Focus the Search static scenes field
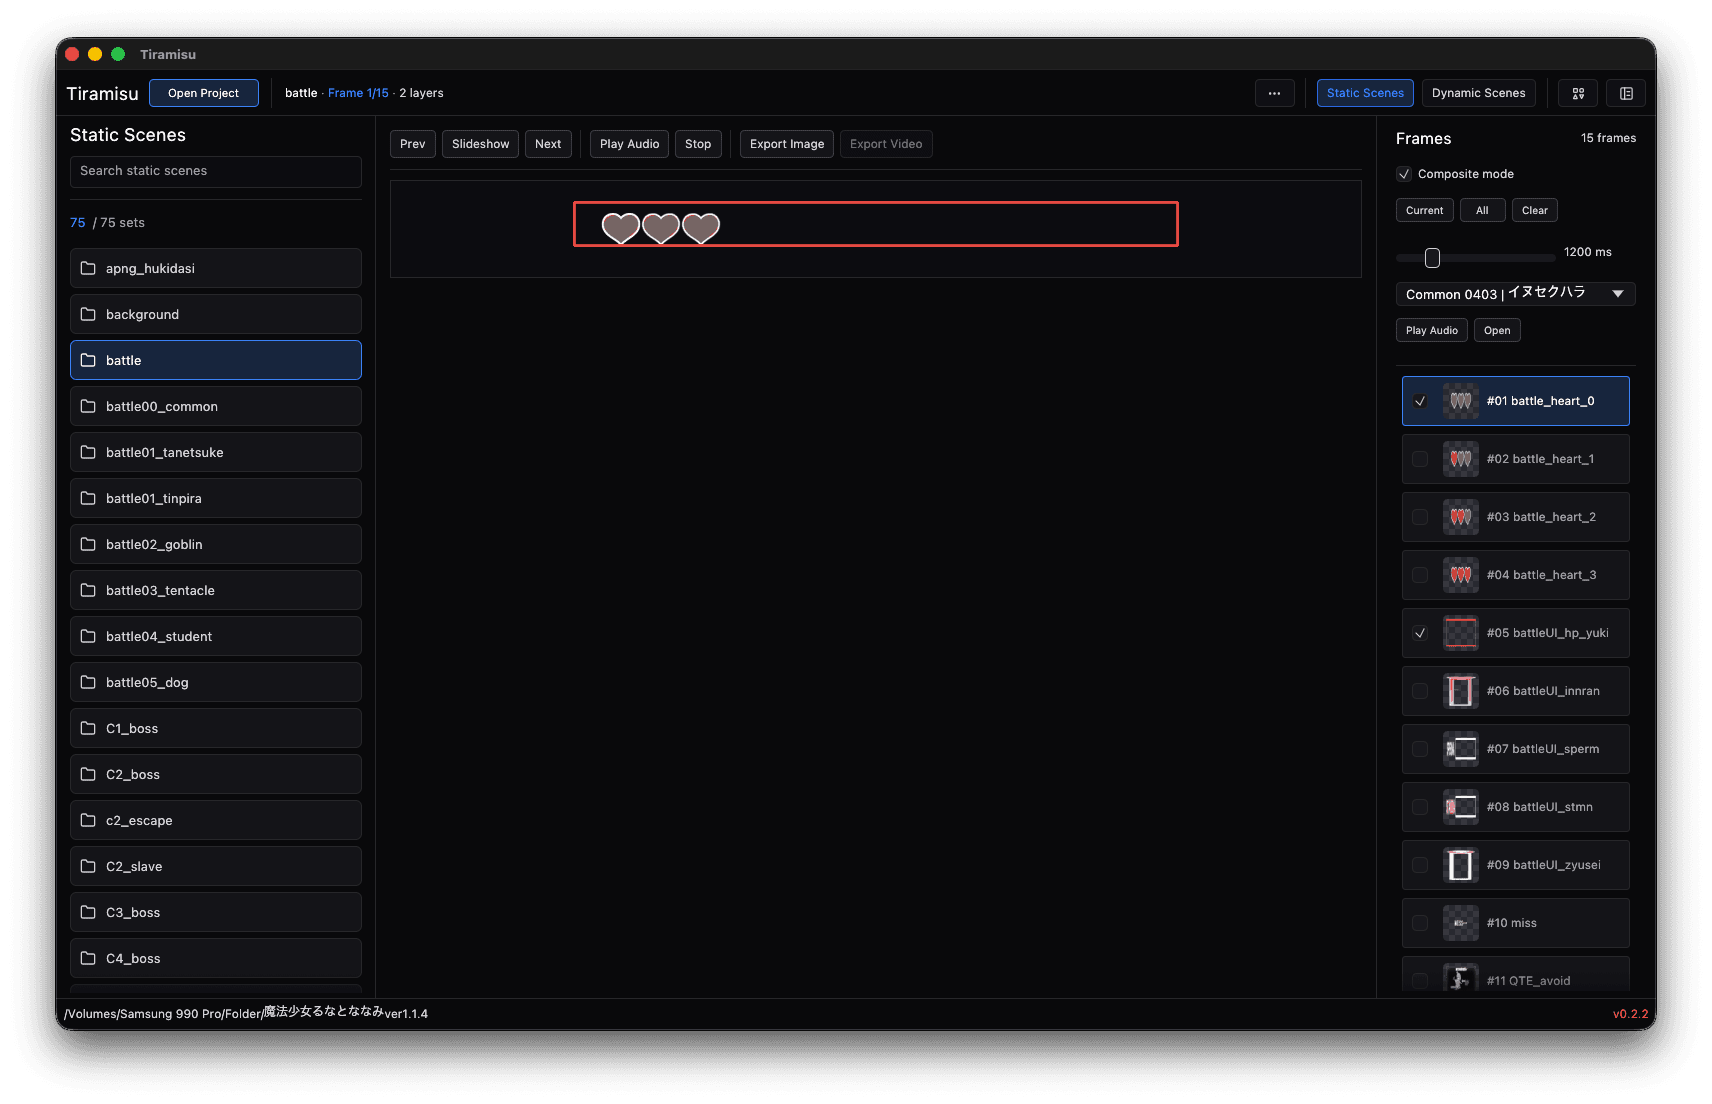Image resolution: width=1712 pixels, height=1104 pixels. (x=216, y=171)
